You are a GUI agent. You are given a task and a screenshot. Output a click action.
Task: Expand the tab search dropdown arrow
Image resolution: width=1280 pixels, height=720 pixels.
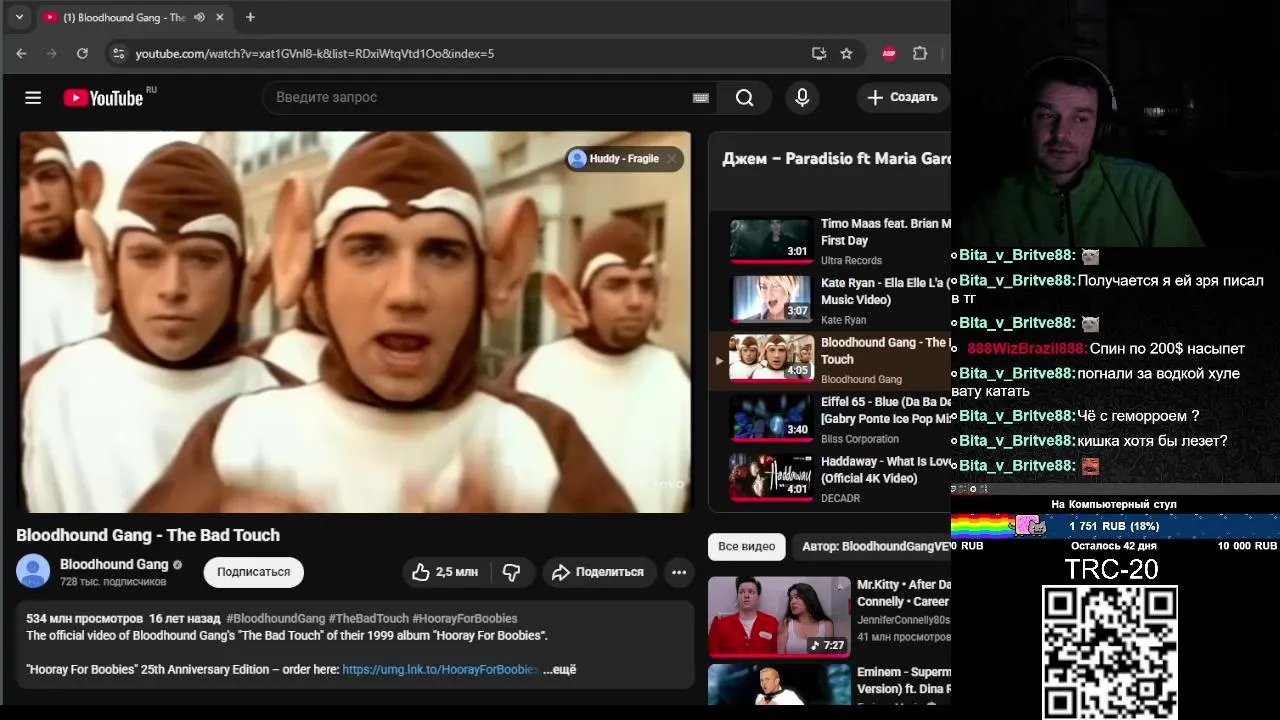19,17
